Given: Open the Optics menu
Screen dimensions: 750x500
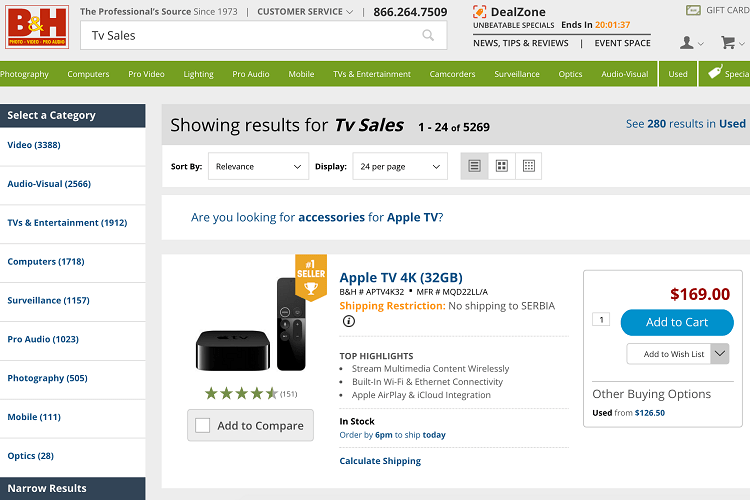Looking at the screenshot, I should click(x=571, y=74).
